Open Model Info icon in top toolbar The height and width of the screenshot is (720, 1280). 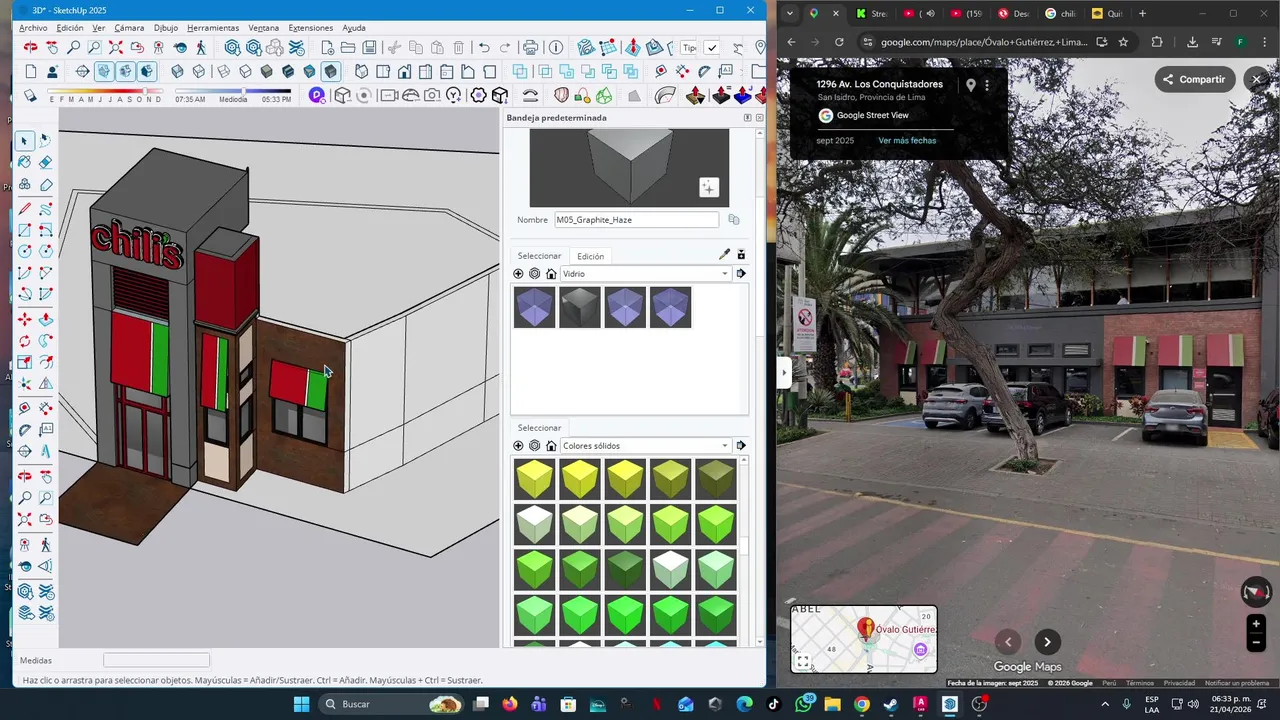[556, 47]
